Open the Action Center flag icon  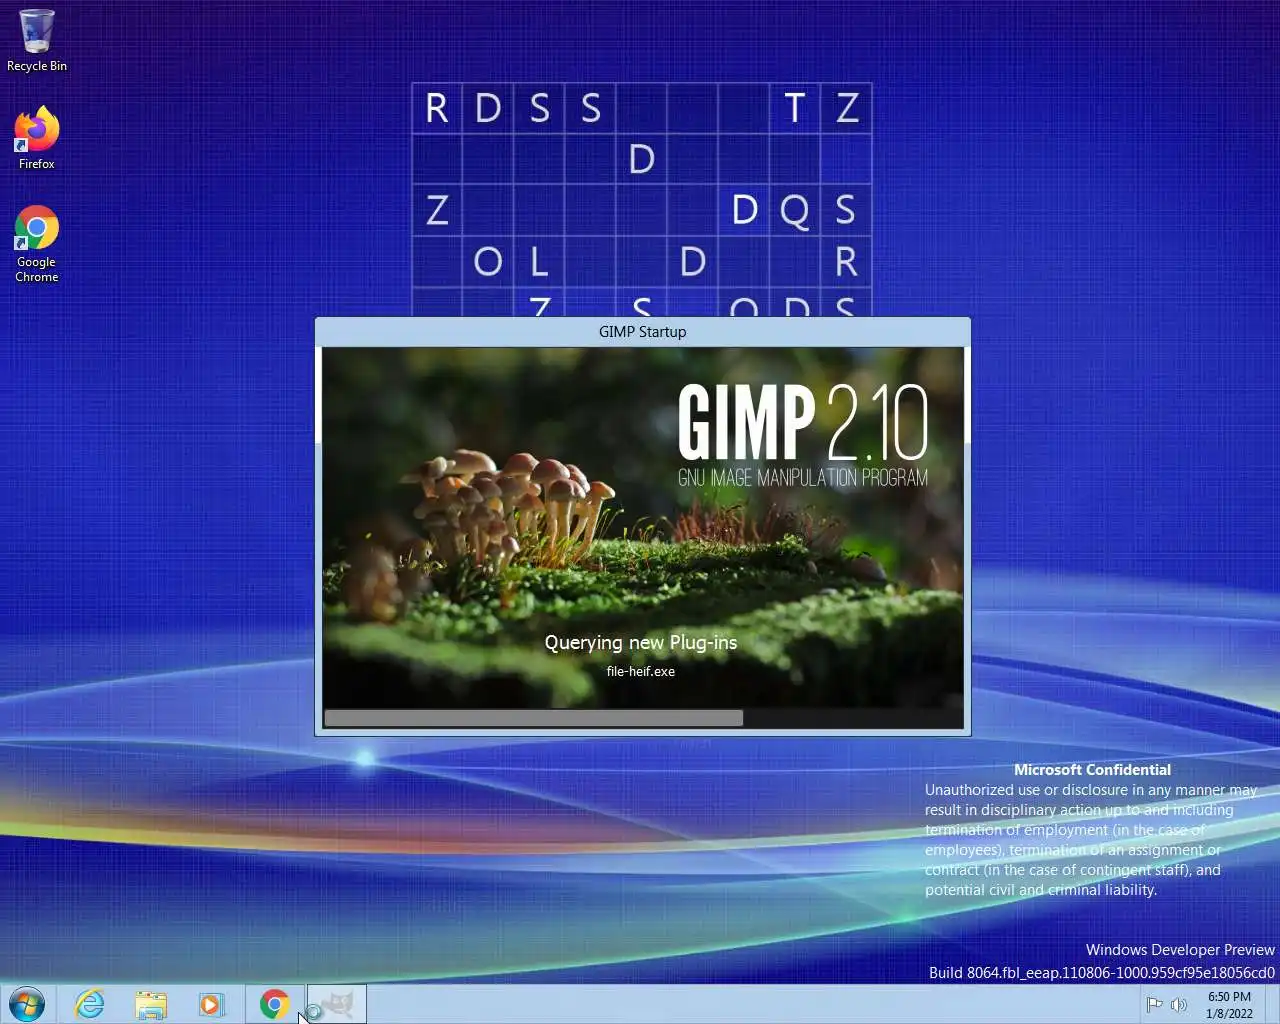(1154, 1004)
